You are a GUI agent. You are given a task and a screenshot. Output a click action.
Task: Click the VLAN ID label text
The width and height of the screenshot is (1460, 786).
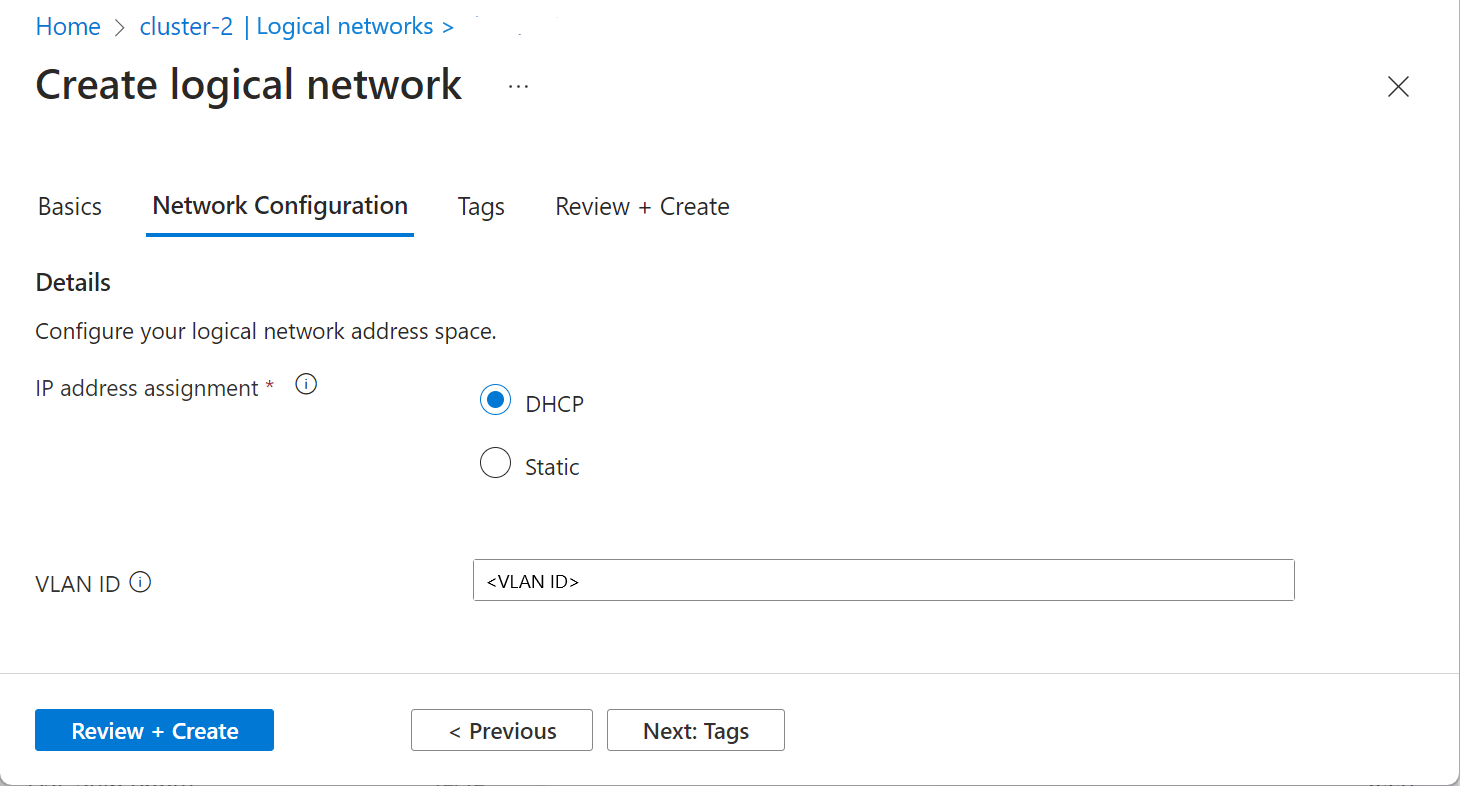point(78,584)
